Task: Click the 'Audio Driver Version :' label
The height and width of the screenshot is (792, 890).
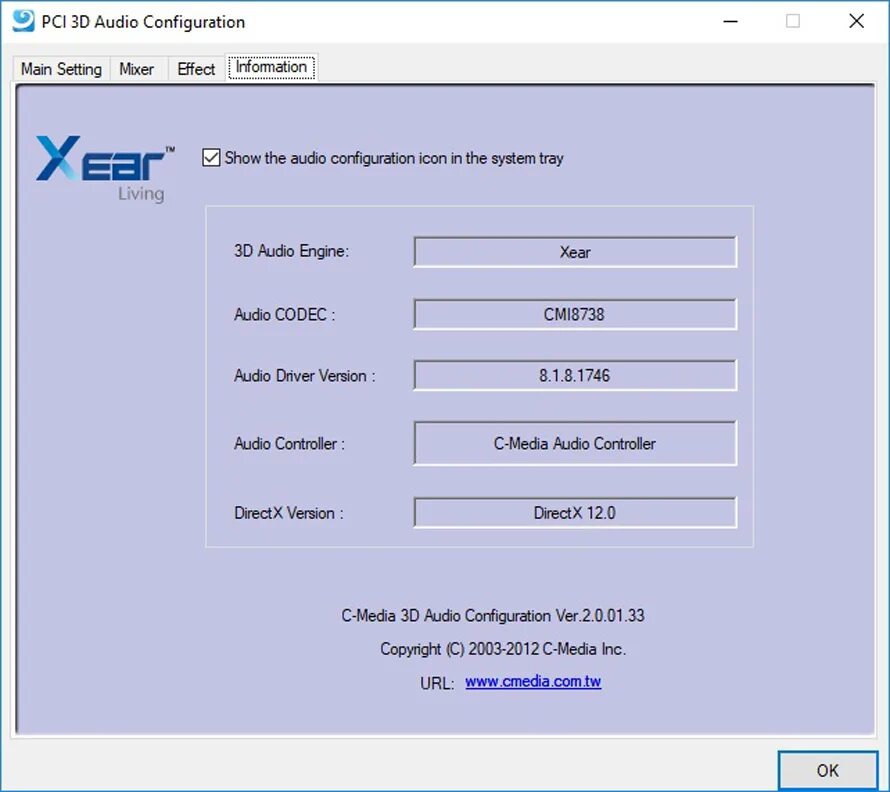Action: click(305, 376)
